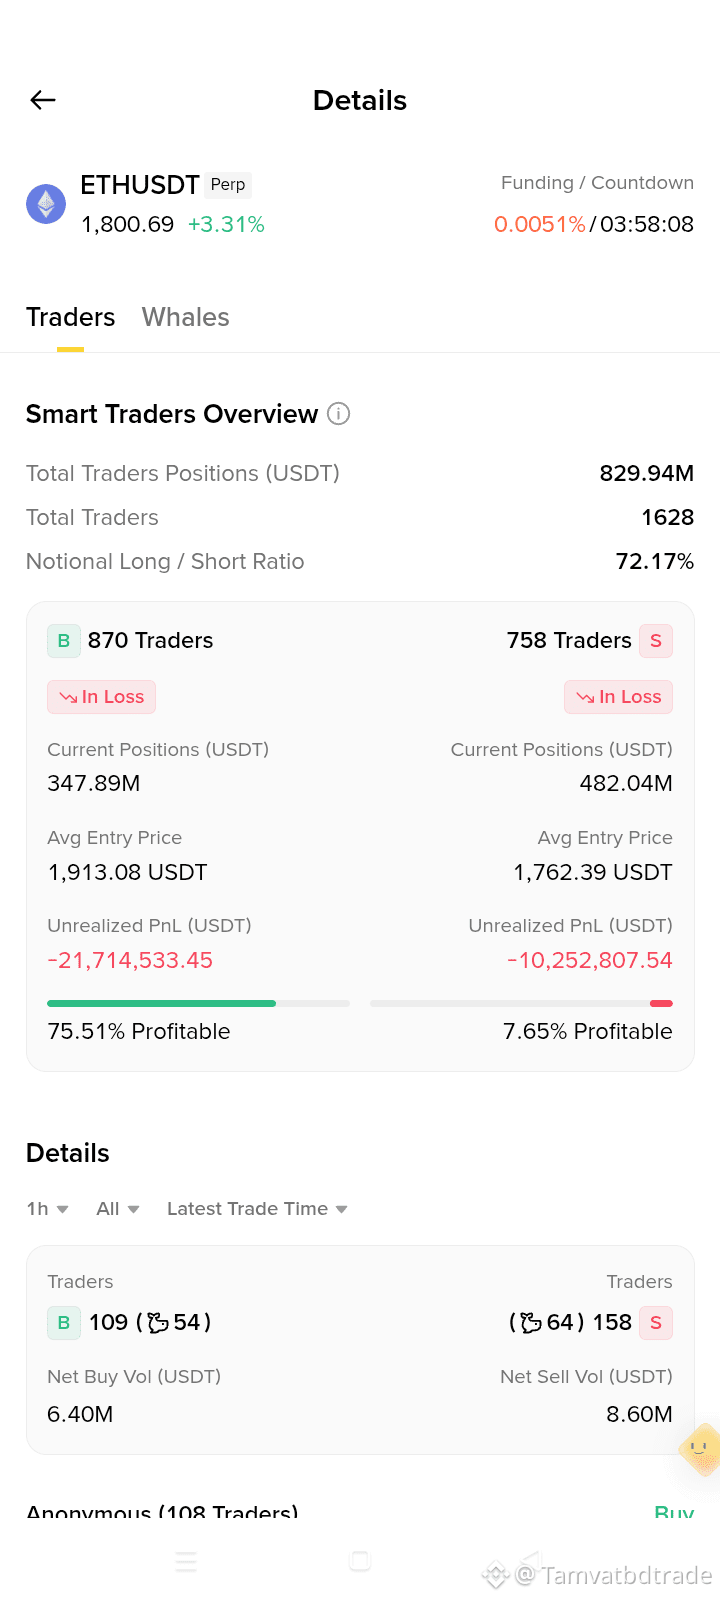Expand the 1h timeframe dropdown

47,1209
